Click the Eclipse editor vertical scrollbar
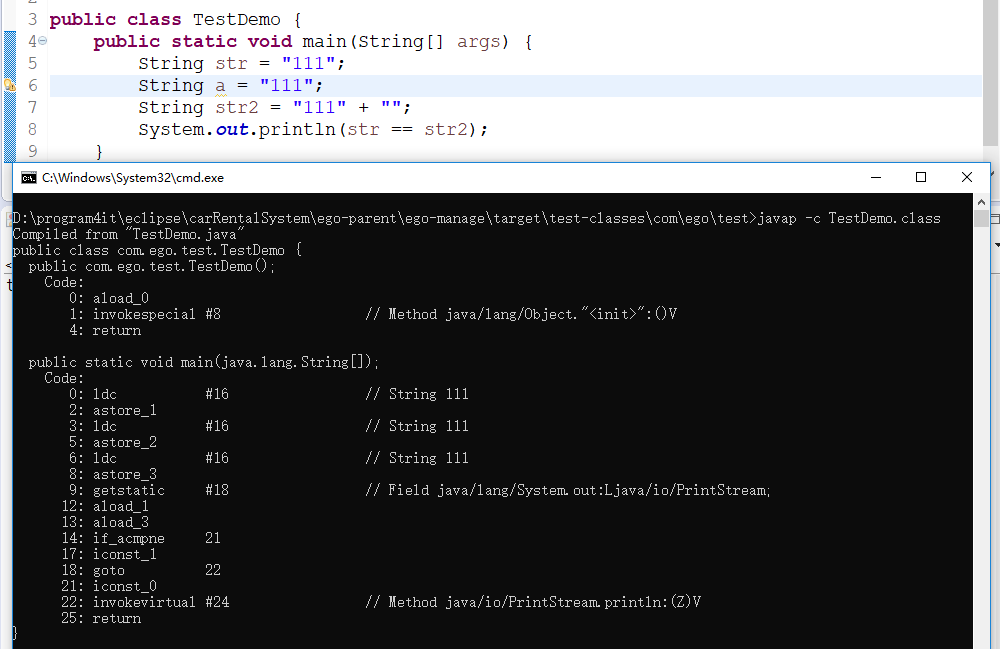The image size is (1000, 649). [x=990, y=73]
